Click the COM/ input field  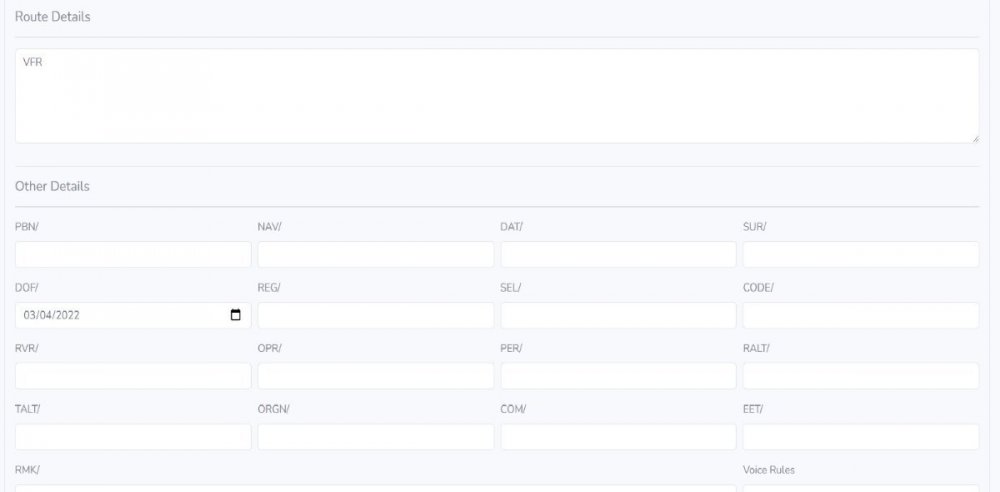[x=618, y=437]
